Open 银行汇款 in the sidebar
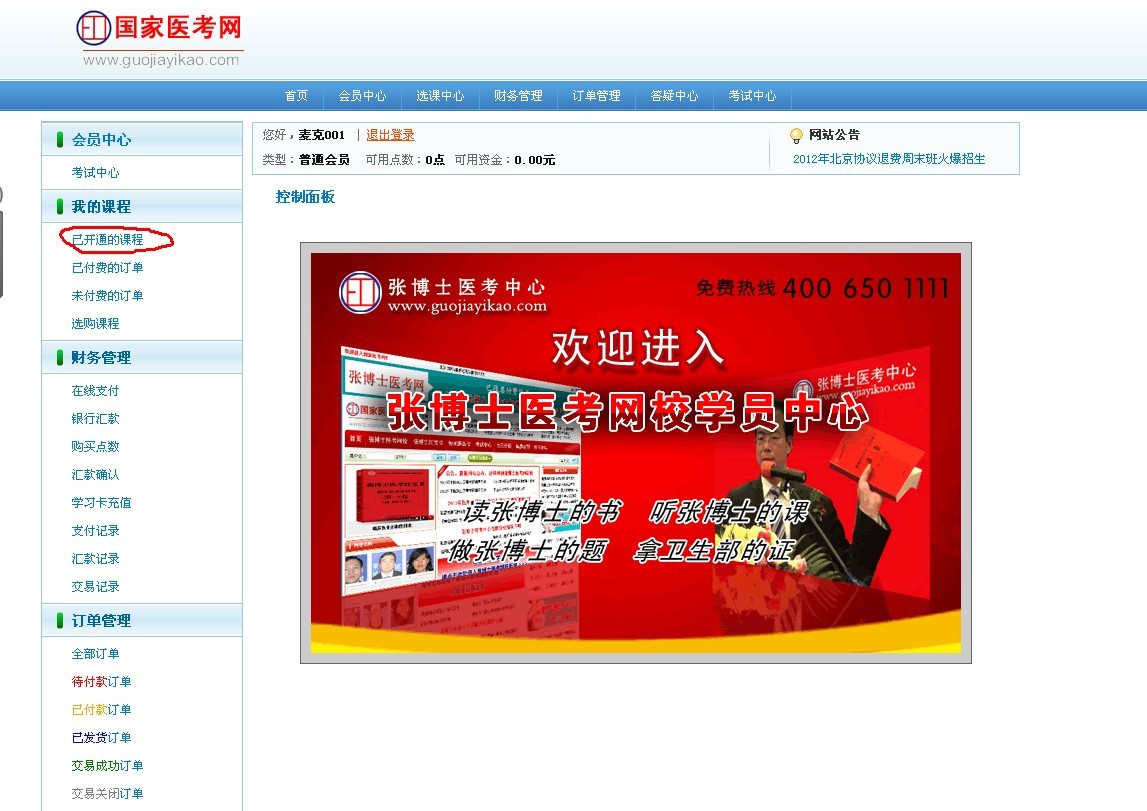The image size is (1147, 811). [x=95, y=418]
